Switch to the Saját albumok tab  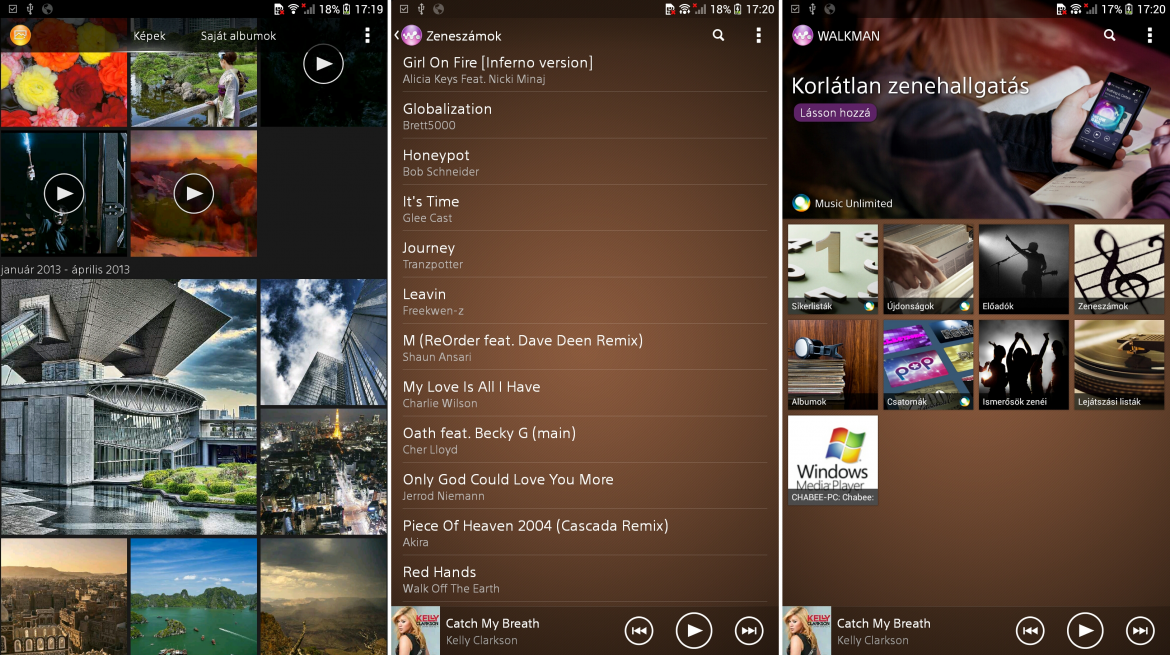pyautogui.click(x=238, y=36)
